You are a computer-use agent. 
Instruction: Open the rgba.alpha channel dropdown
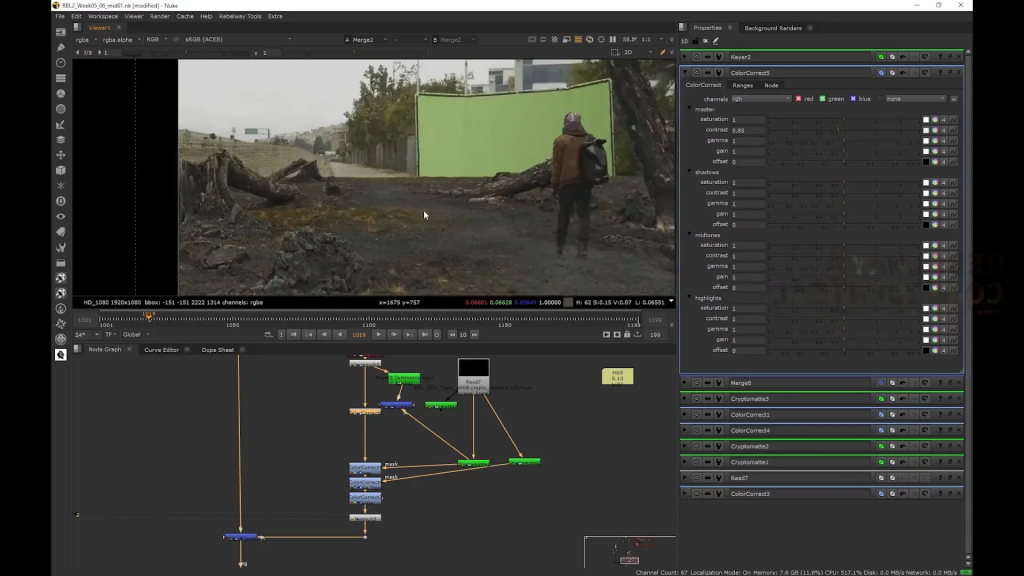[x=121, y=39]
